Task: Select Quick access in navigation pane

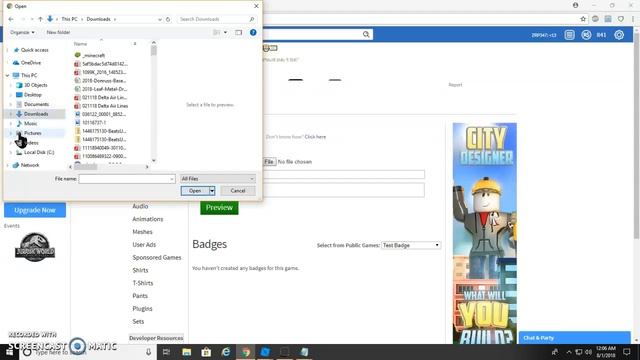Action: coord(34,50)
